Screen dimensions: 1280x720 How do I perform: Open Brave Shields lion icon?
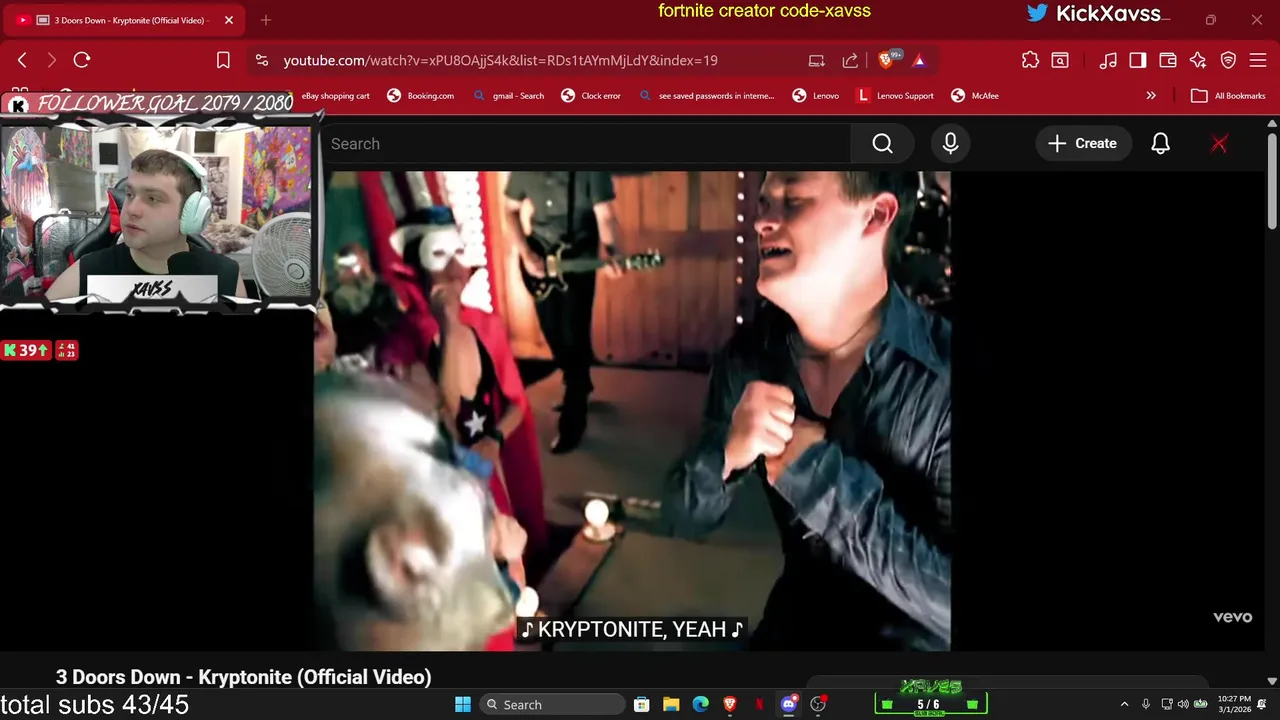coord(886,60)
